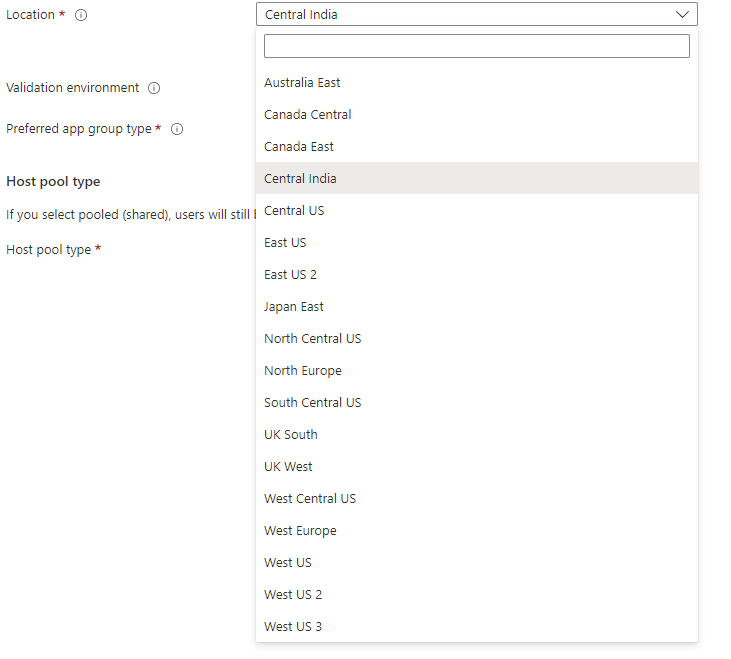Select Australia East from the list
The image size is (731, 659).
click(302, 83)
